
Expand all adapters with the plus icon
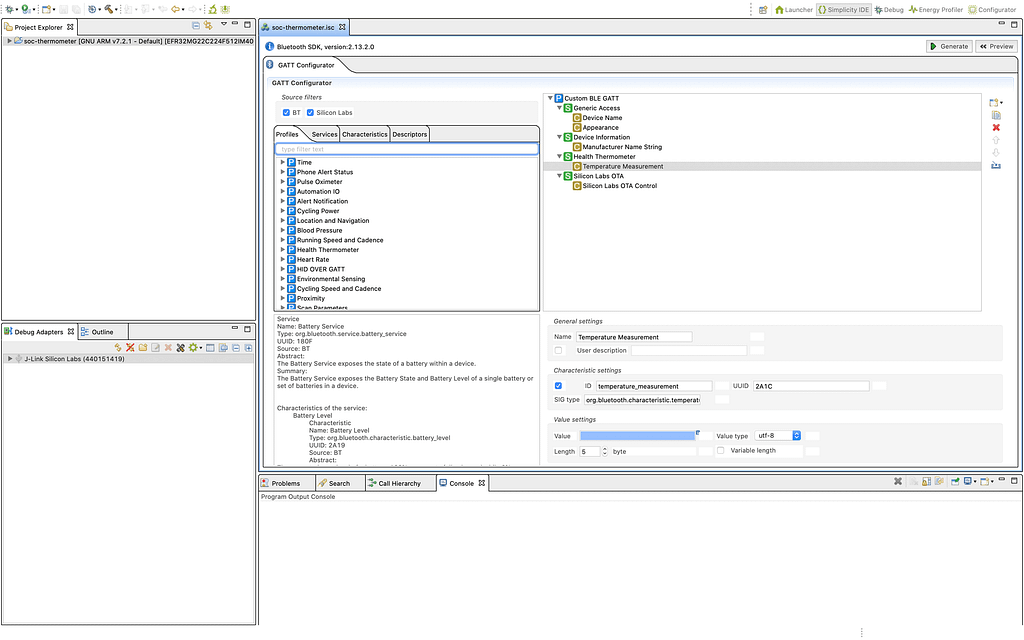249,347
